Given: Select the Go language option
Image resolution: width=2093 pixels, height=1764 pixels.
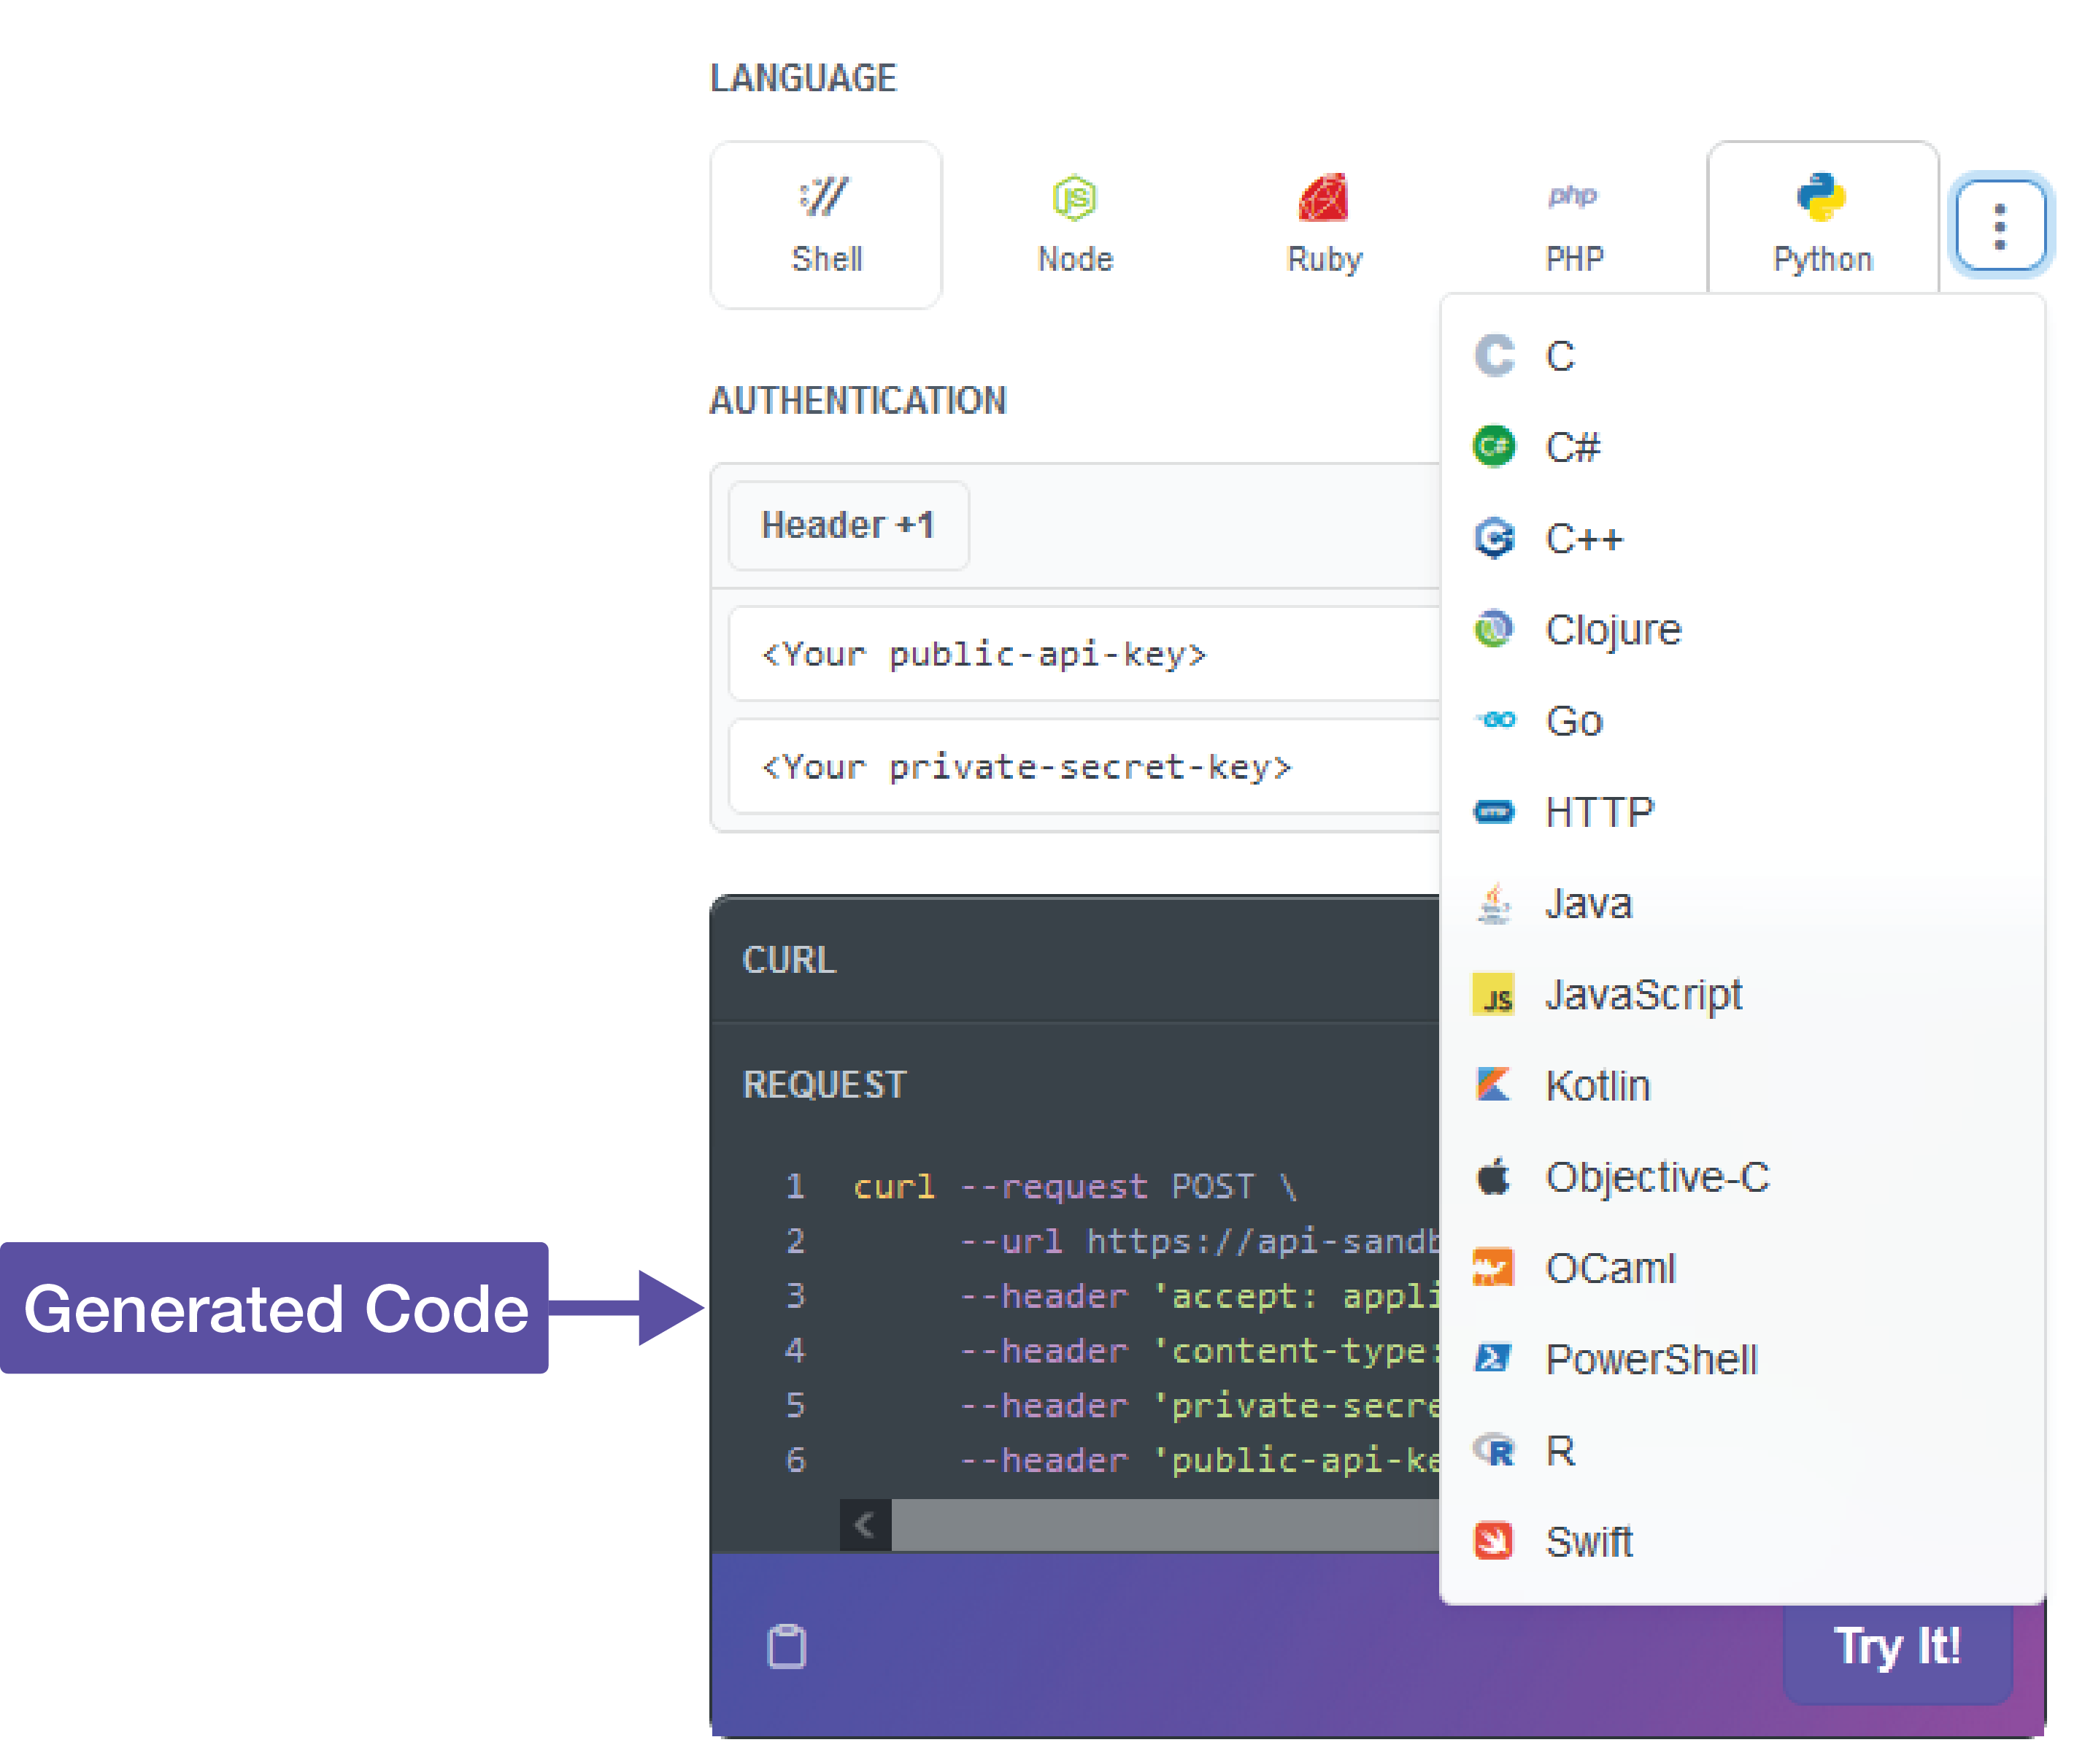Looking at the screenshot, I should (1573, 720).
